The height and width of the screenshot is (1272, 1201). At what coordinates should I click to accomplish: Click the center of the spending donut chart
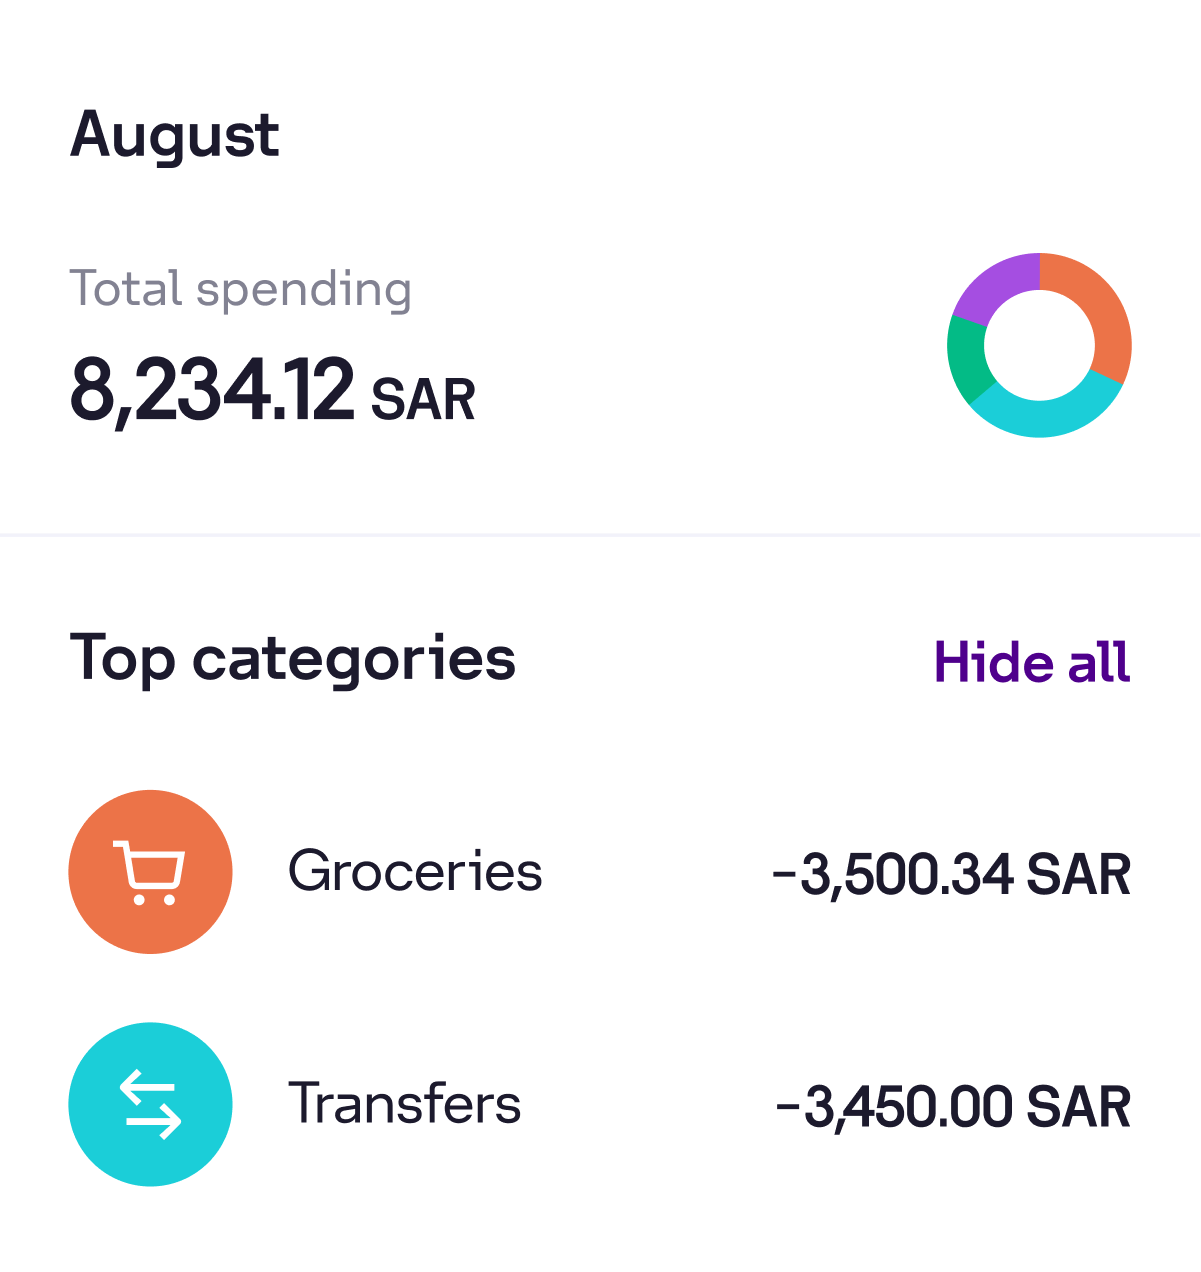coord(1039,345)
